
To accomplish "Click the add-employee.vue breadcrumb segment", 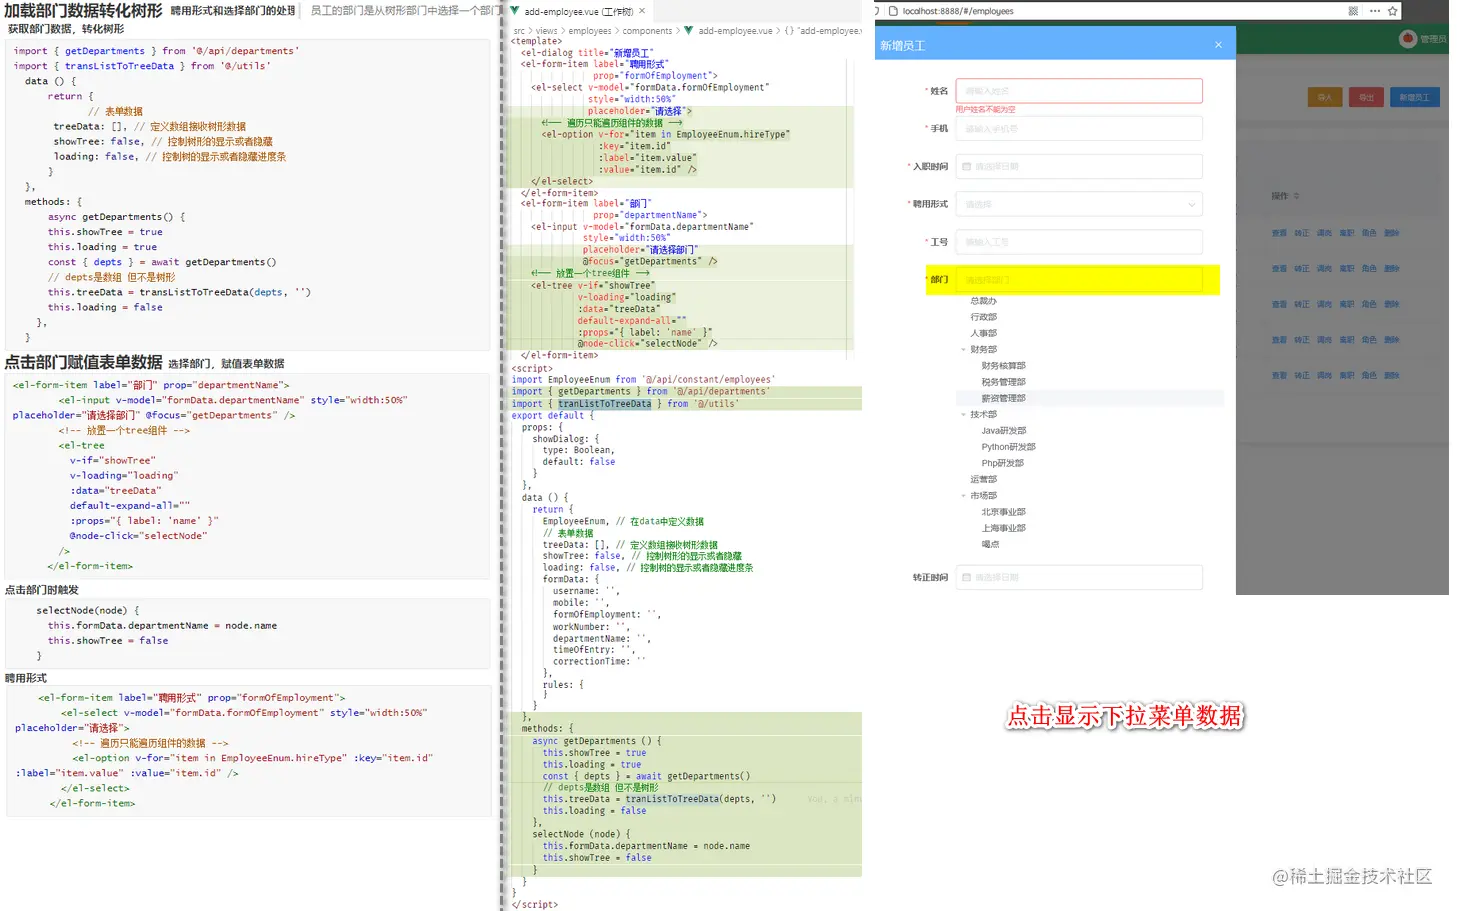I will (x=735, y=31).
